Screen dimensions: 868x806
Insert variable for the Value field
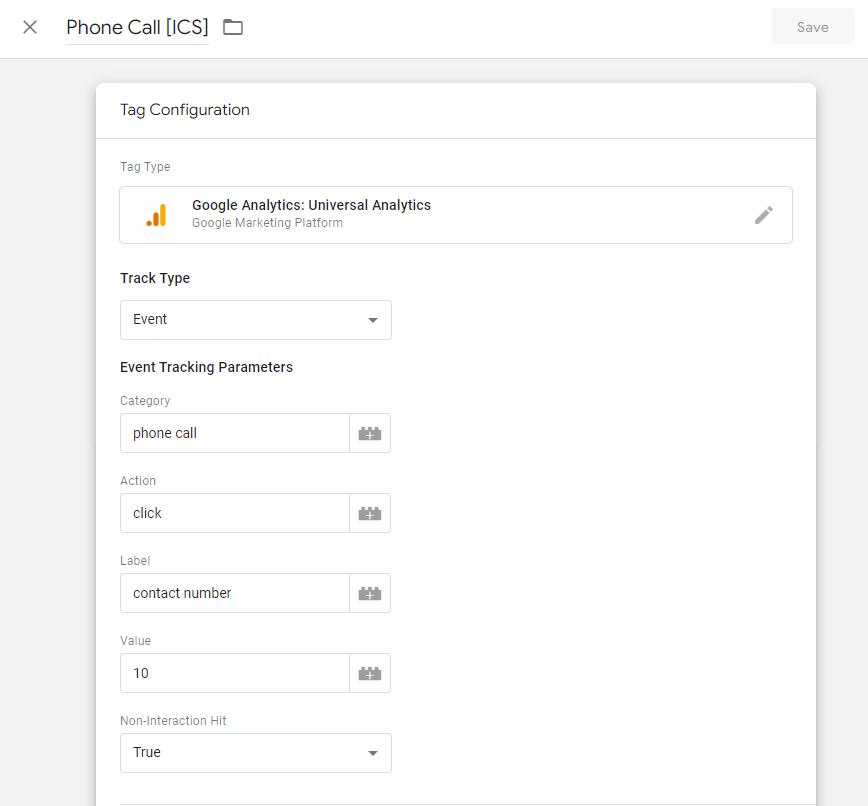tap(370, 673)
